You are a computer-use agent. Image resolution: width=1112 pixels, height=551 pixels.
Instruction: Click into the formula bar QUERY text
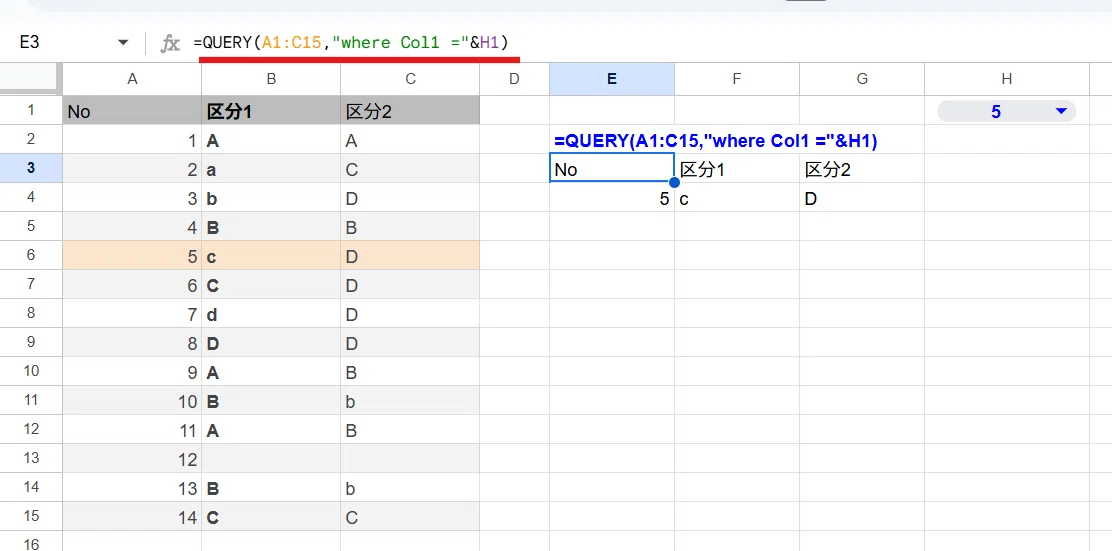pyautogui.click(x=351, y=43)
